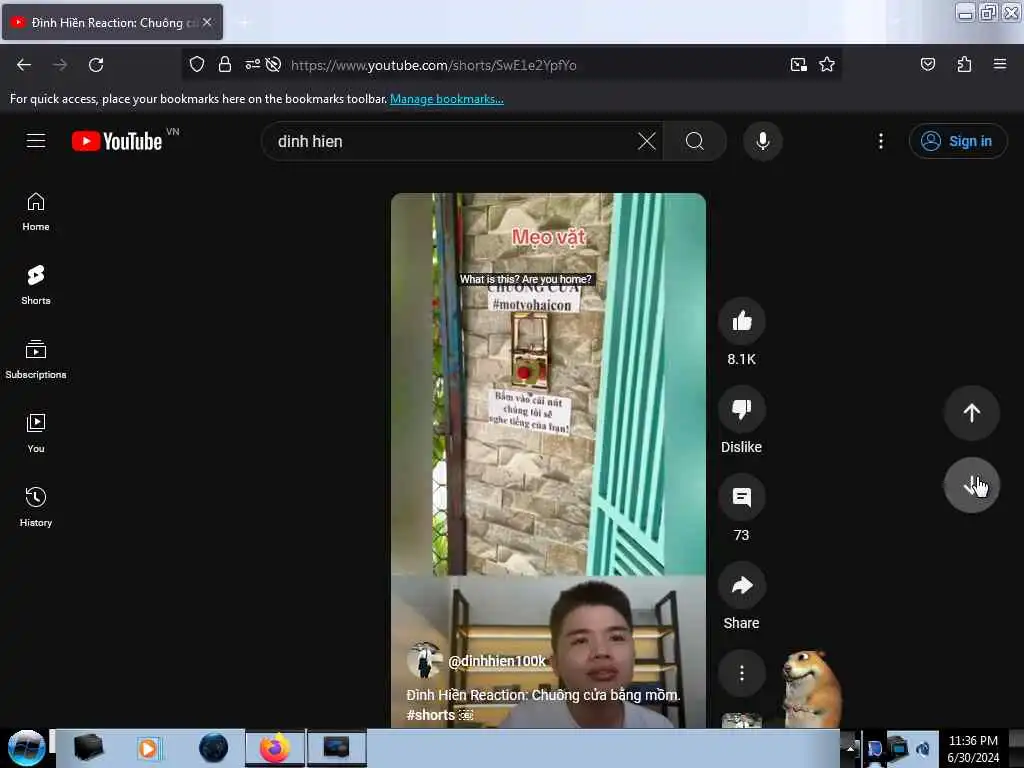Screen dimensions: 1024x768
Task: Click the #shorts hashtag
Action: [x=430, y=715]
